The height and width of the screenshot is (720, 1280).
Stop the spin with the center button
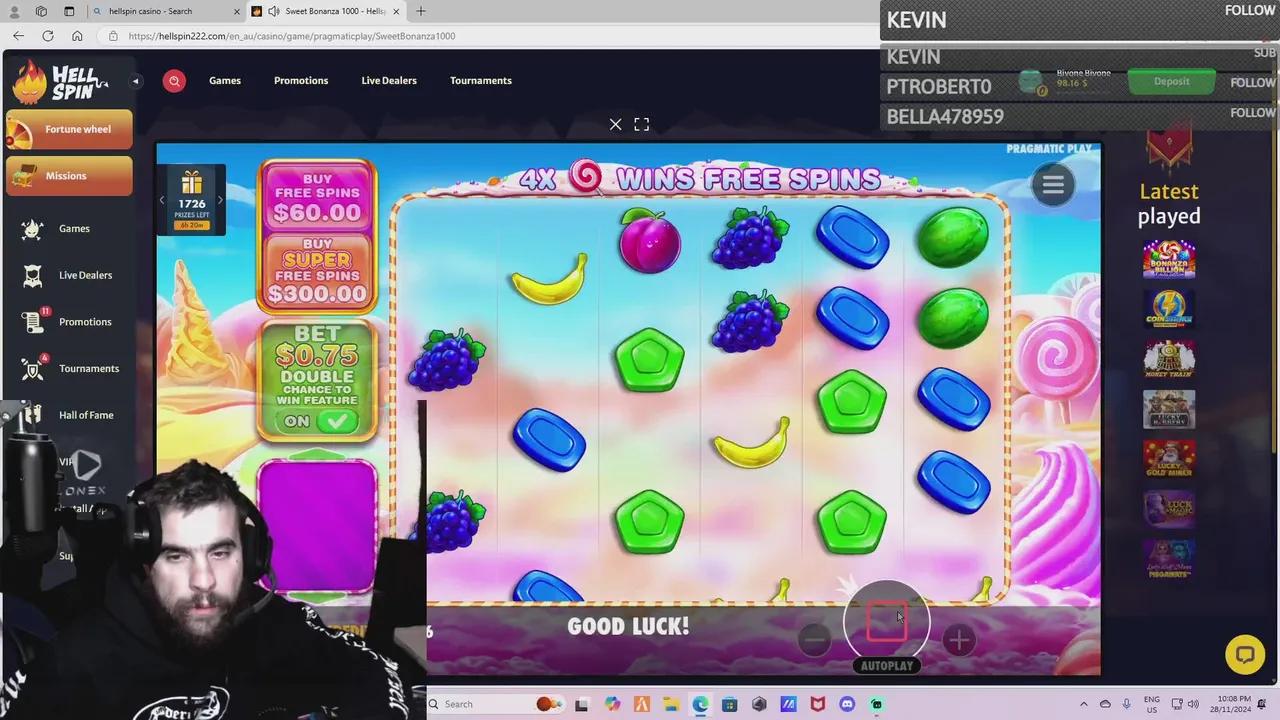click(x=887, y=622)
